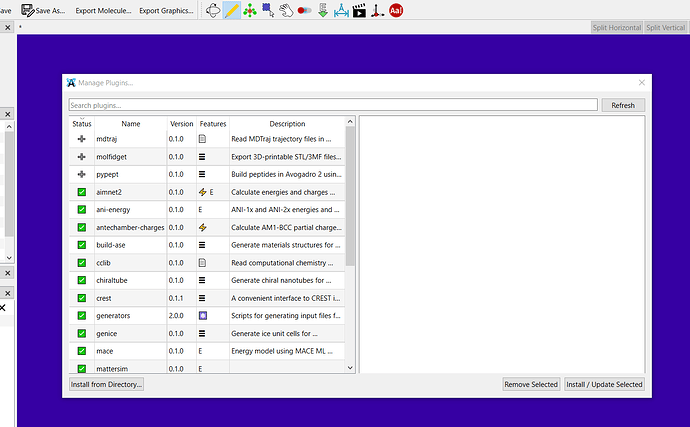Toggle the cclib installed checkbox
This screenshot has height=427, width=690.
pyautogui.click(x=82, y=263)
